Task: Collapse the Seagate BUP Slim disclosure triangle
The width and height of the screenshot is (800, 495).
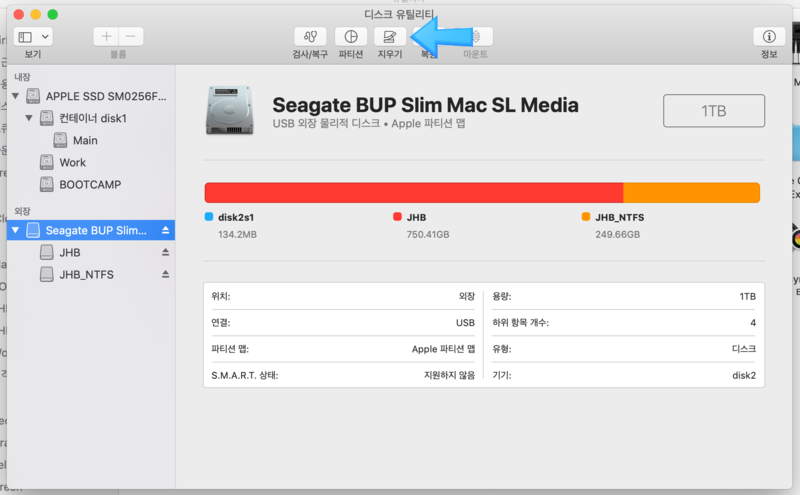Action: [16, 230]
